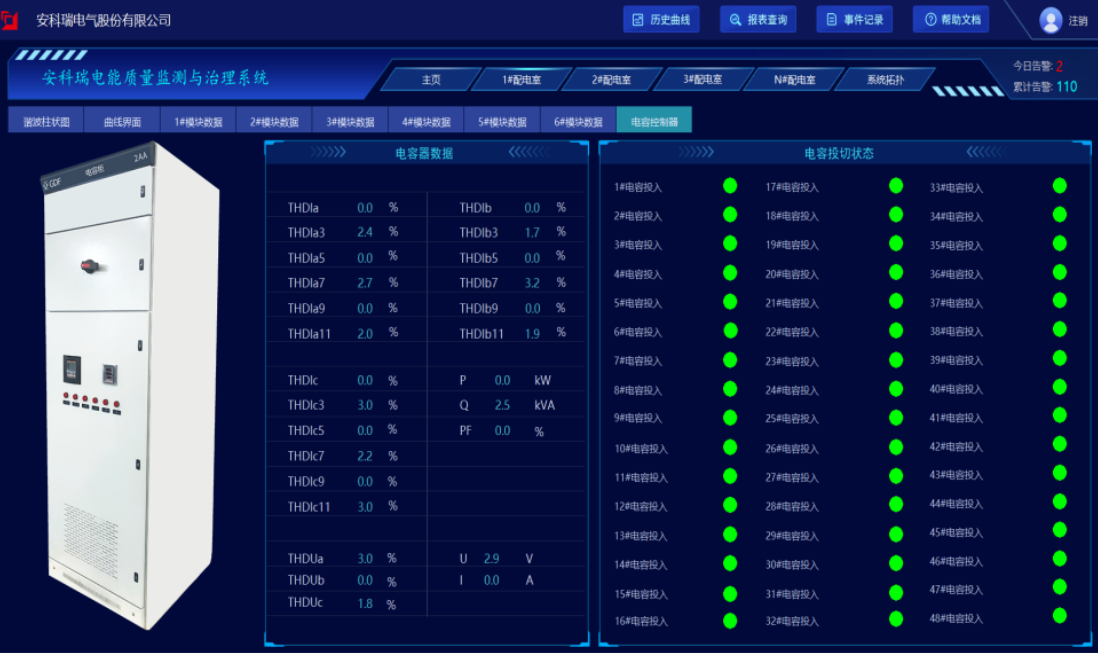Image resolution: width=1098 pixels, height=653 pixels.
Task: Go to the 主页 home tab
Action: pyautogui.click(x=431, y=80)
